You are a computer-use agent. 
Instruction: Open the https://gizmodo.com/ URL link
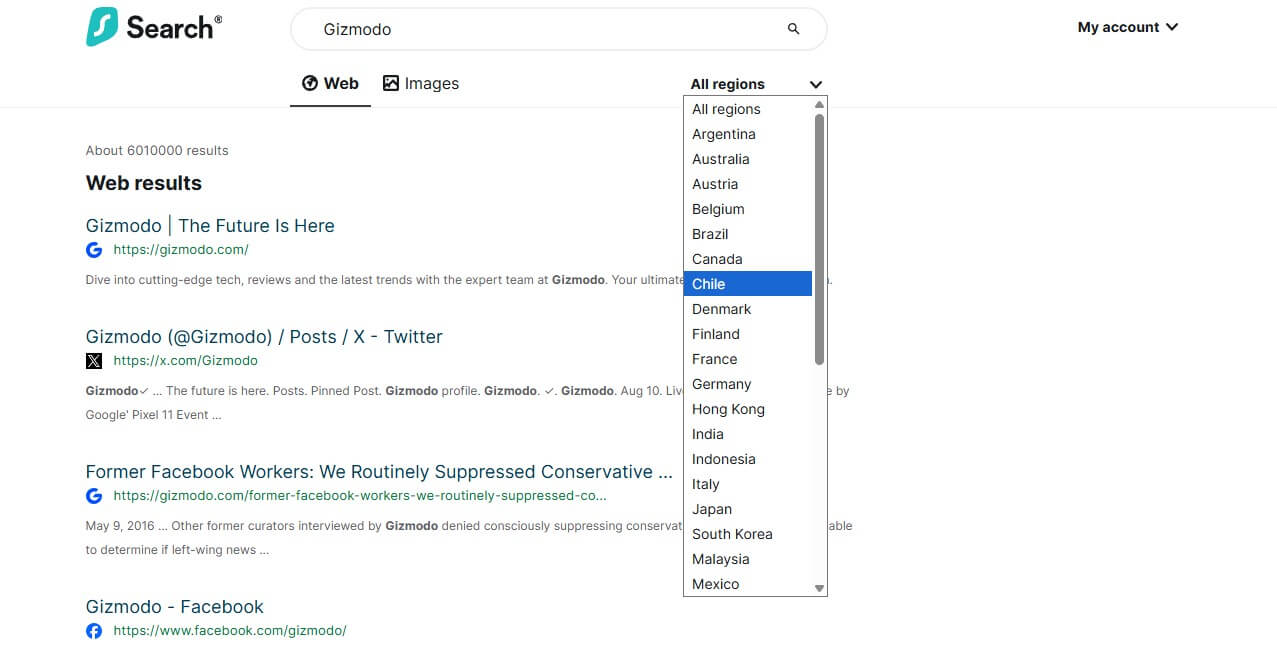pyautogui.click(x=181, y=250)
